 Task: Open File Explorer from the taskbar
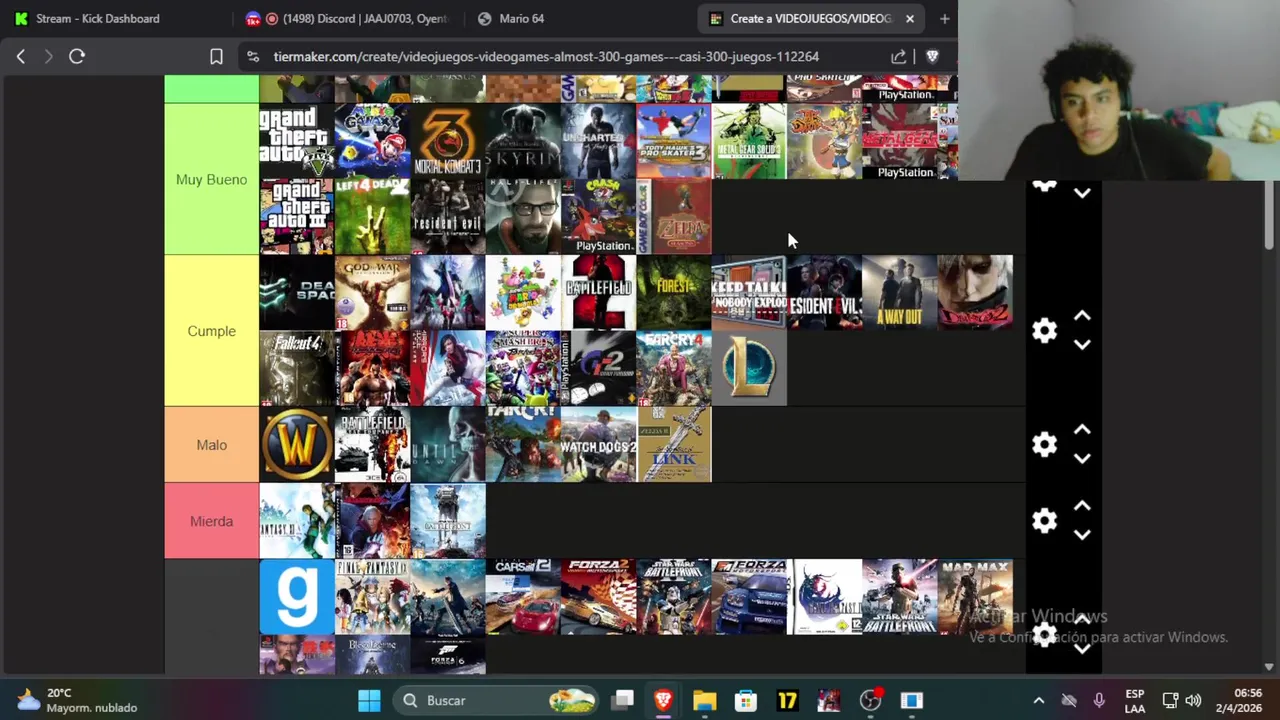[705, 701]
